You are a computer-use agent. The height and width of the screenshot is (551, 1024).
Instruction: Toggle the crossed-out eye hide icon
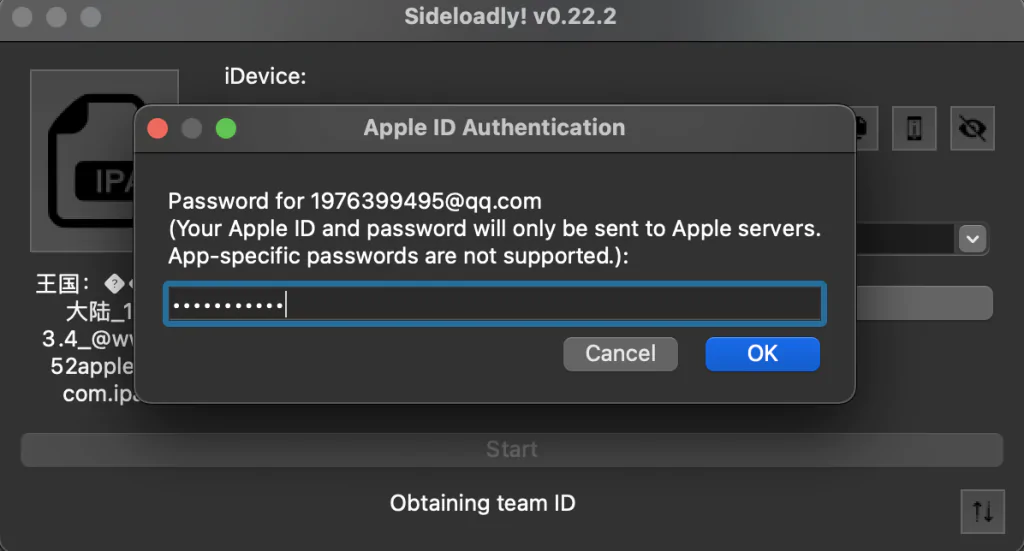pos(972,128)
